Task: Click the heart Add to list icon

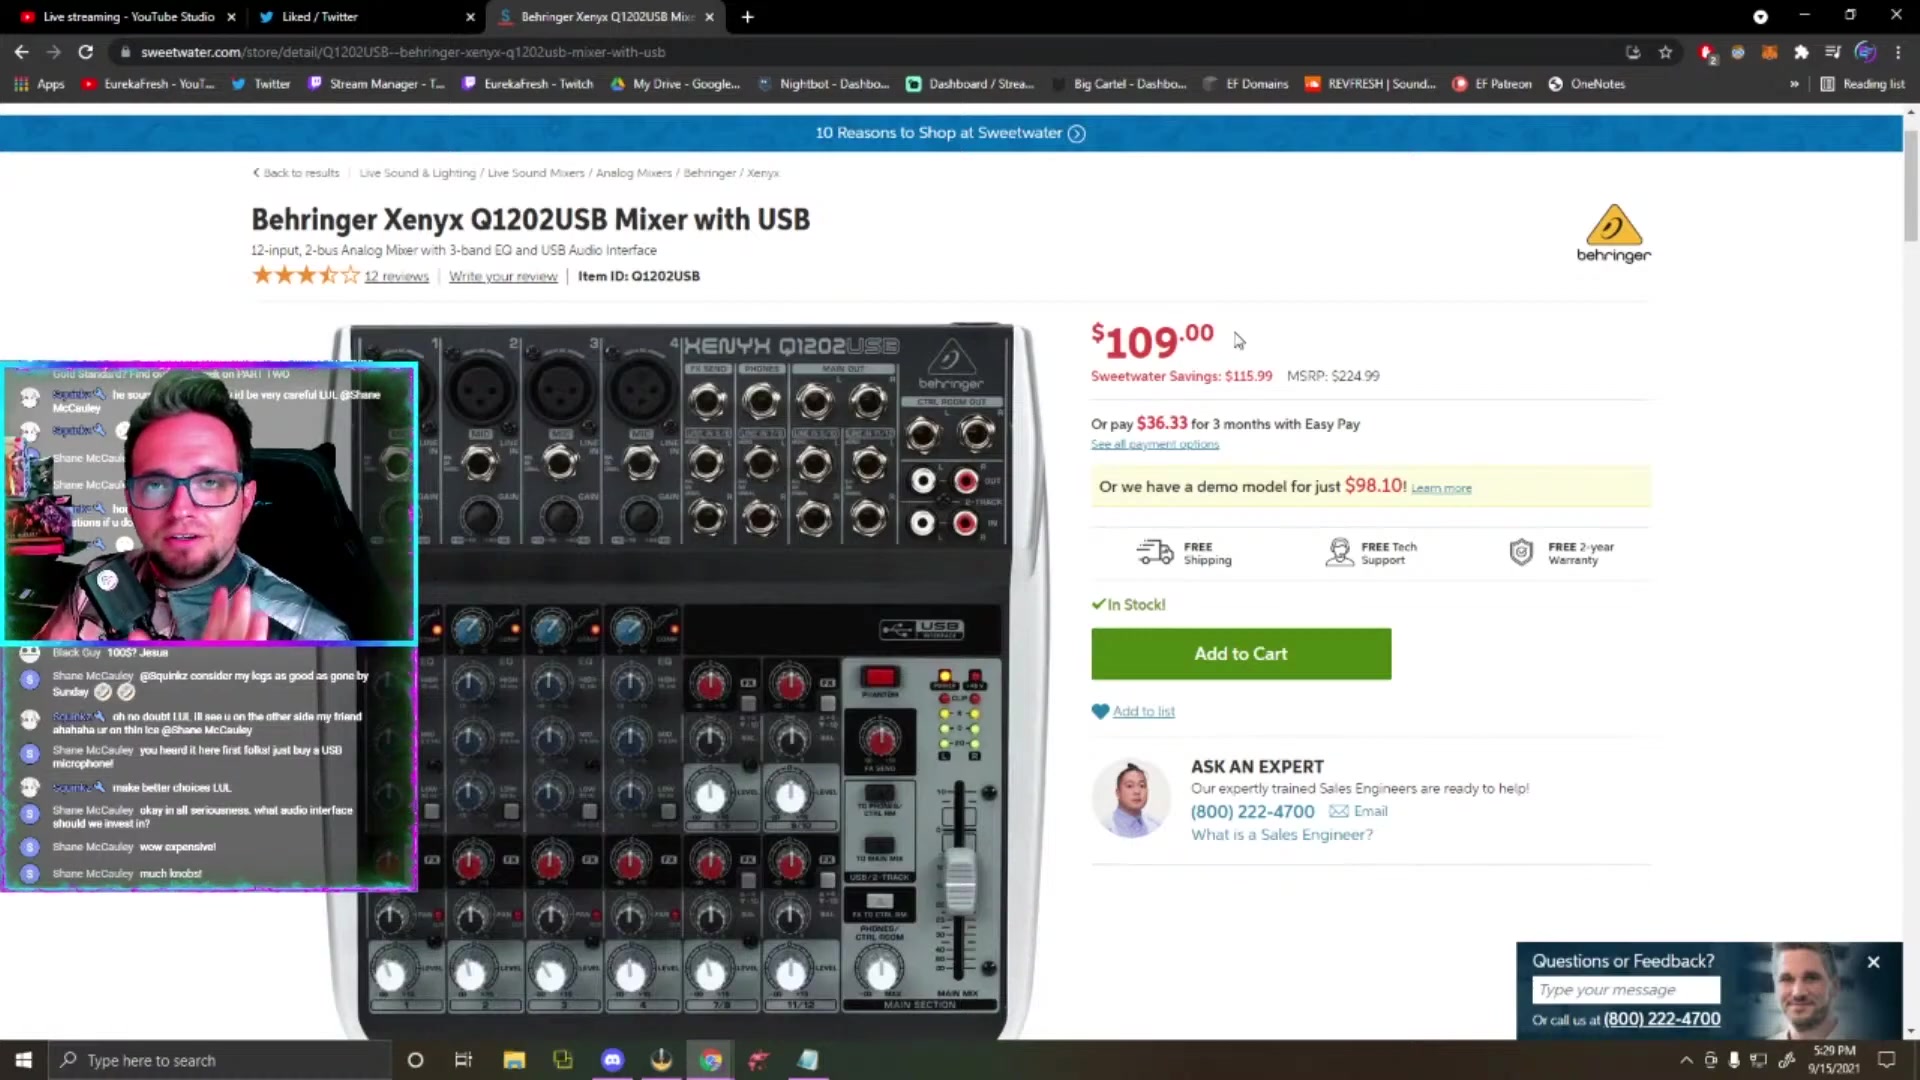Action: (1100, 711)
